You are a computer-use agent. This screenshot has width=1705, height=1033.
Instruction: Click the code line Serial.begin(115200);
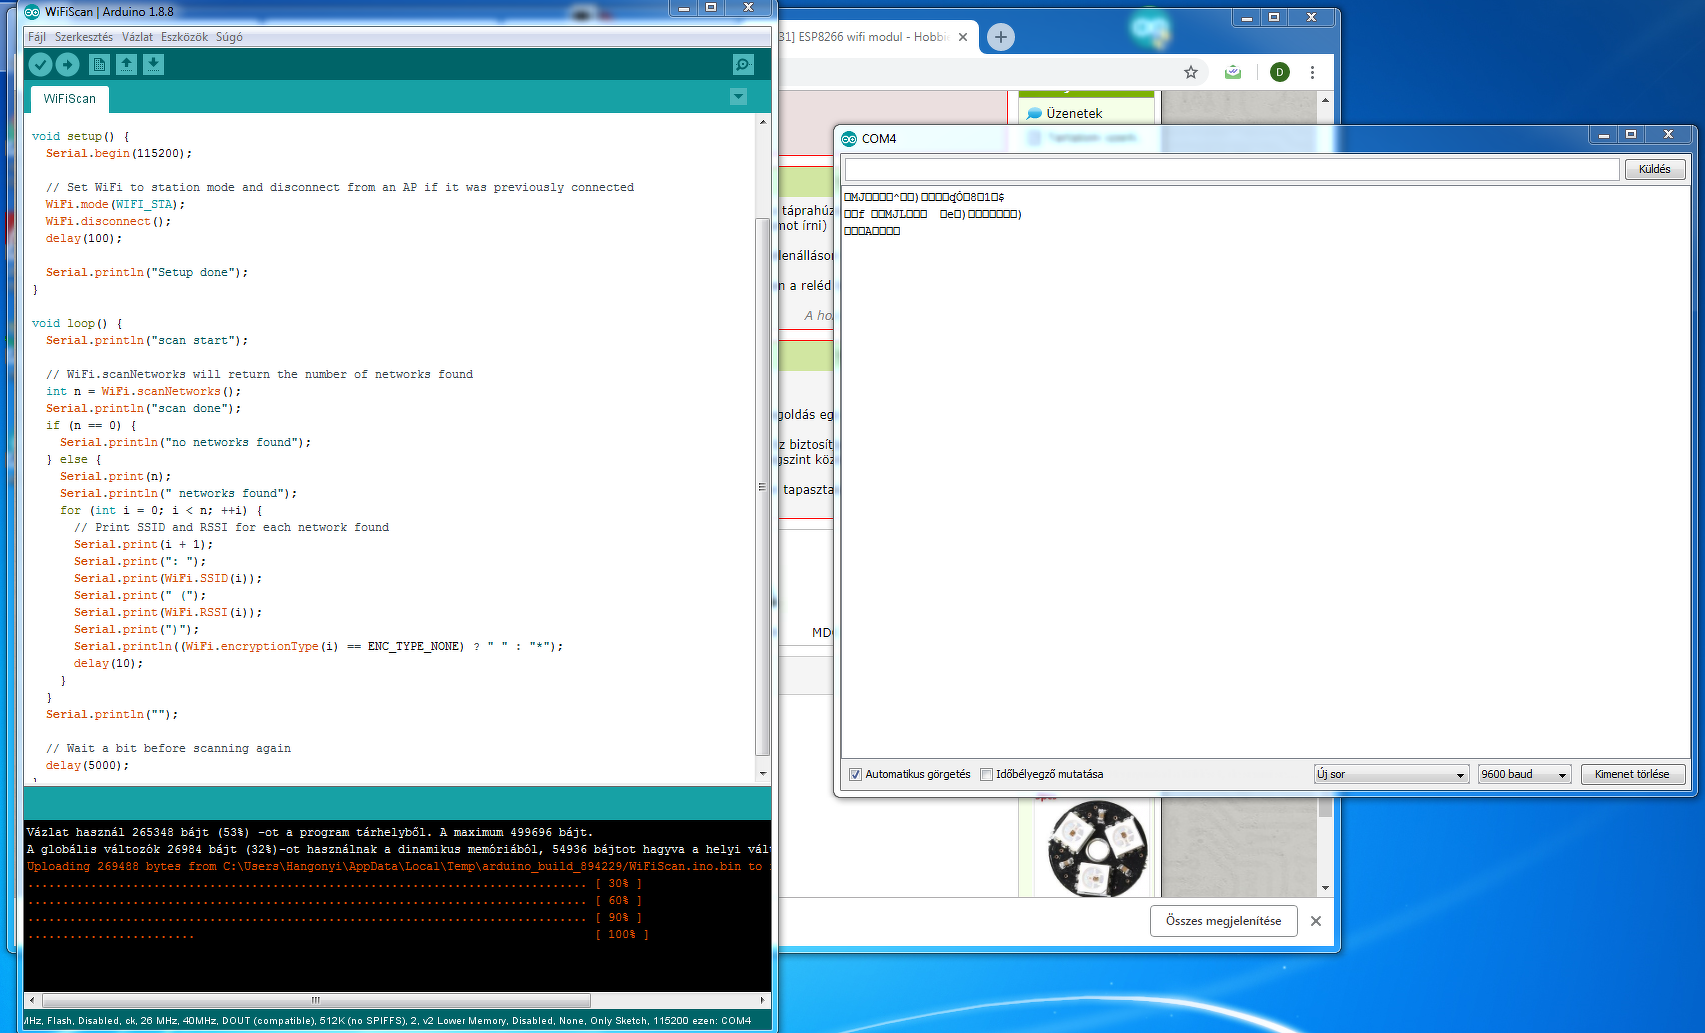[119, 153]
